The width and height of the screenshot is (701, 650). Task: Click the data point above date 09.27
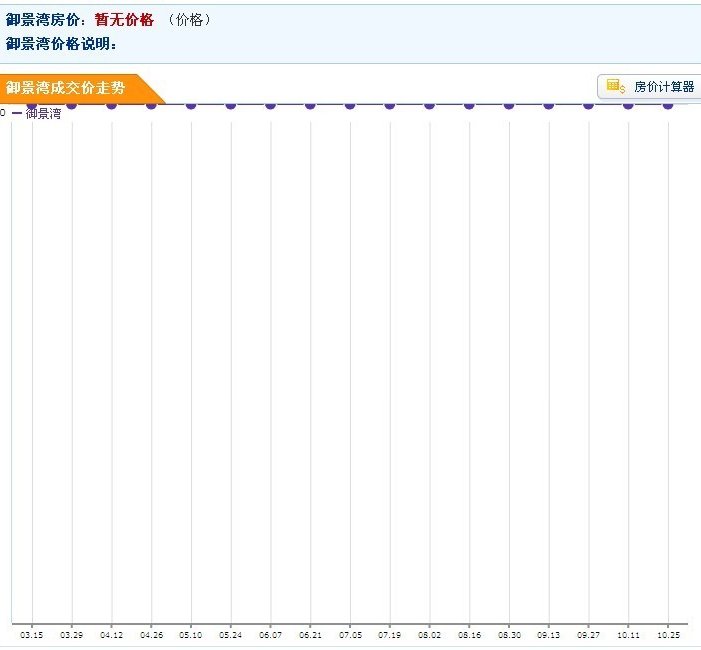[x=588, y=105]
